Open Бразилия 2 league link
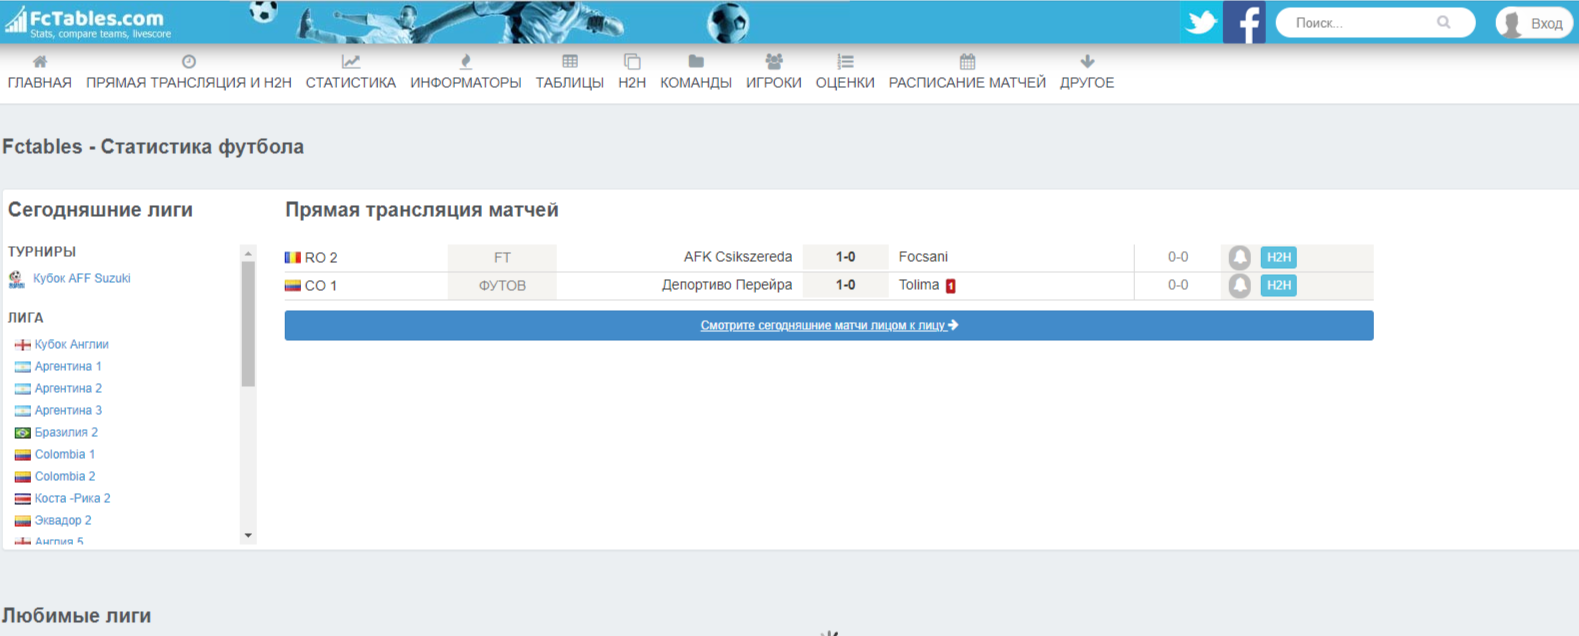Viewport: 1579px width, 636px height. click(66, 432)
